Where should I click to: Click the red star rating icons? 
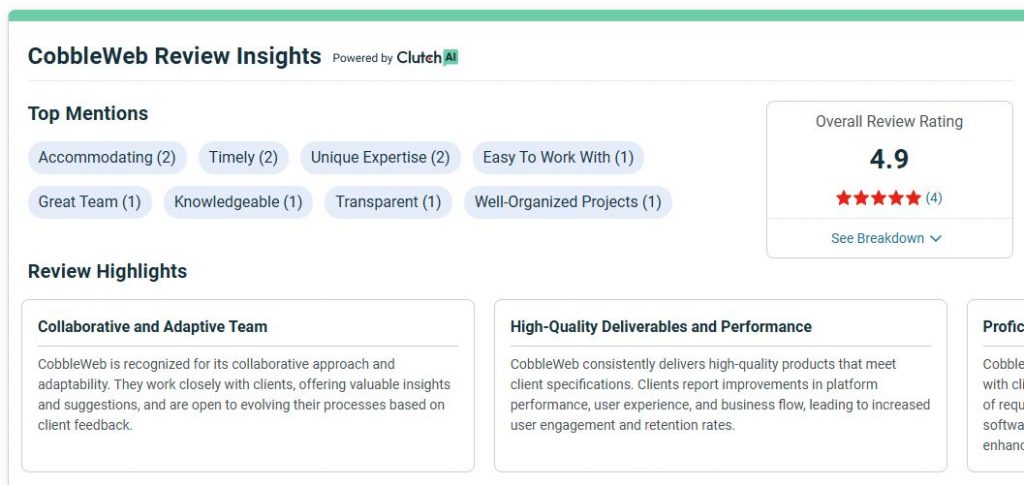[x=878, y=198]
